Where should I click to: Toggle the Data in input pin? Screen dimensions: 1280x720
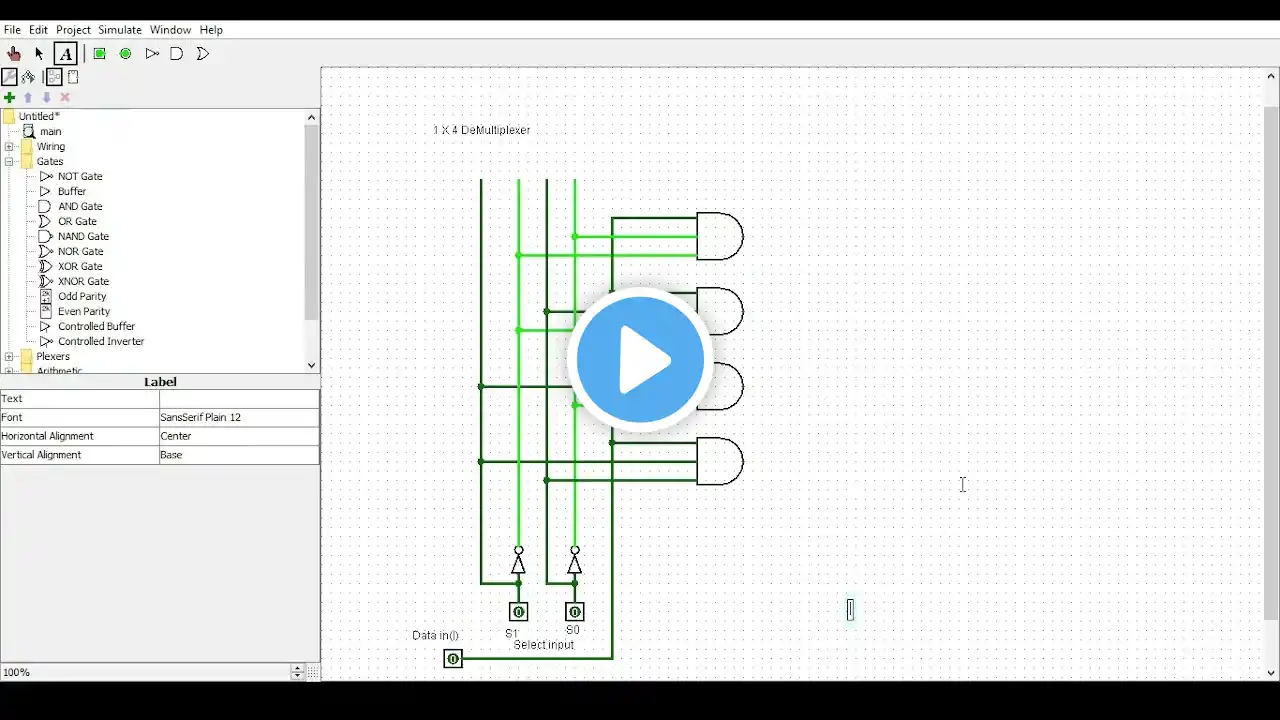coord(453,658)
